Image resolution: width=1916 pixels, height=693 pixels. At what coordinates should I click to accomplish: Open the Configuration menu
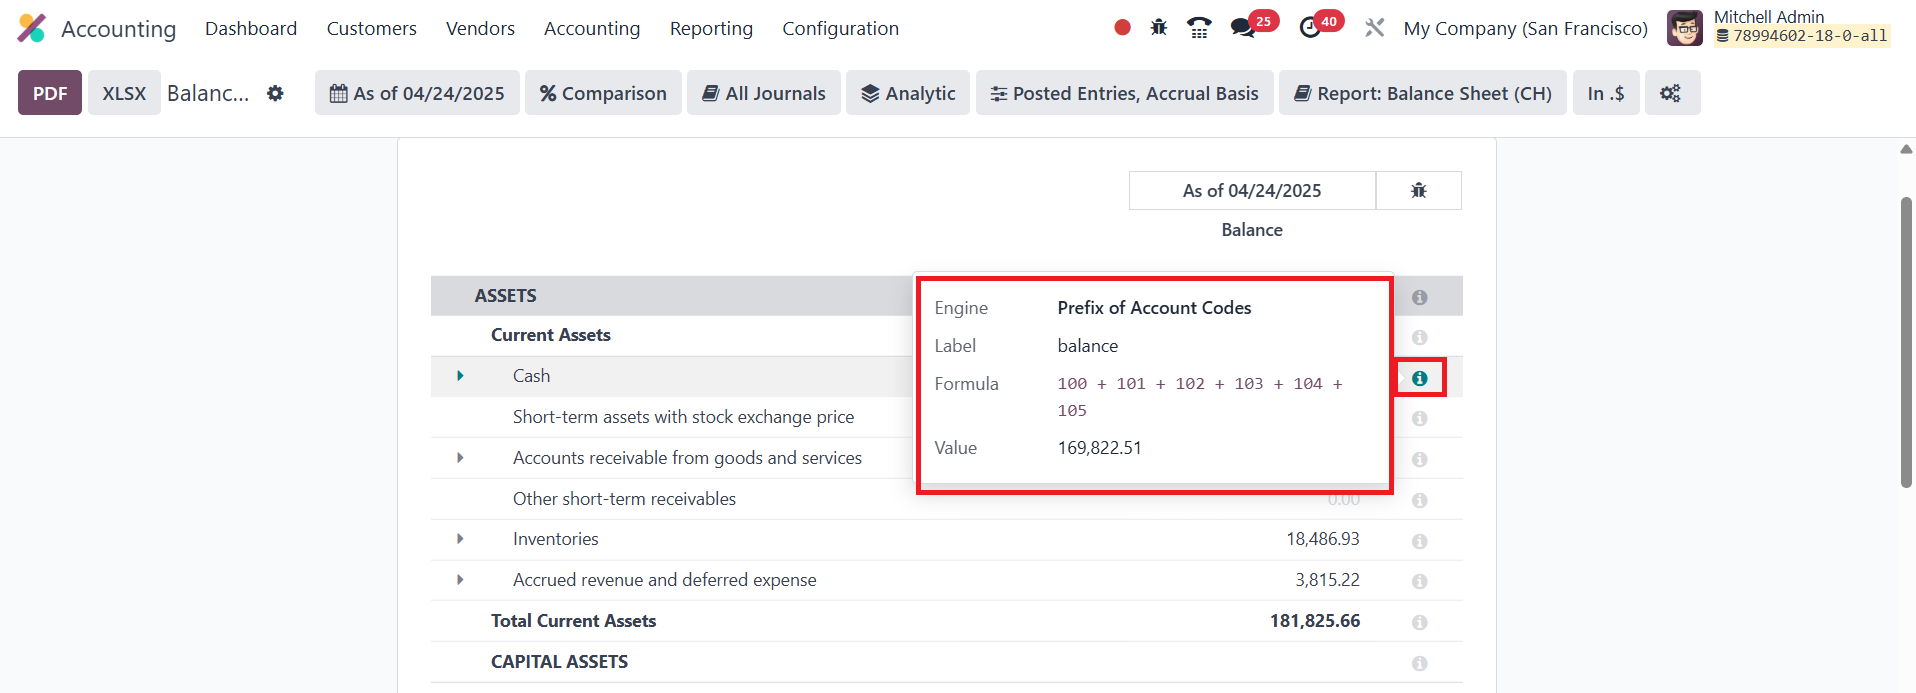(840, 29)
